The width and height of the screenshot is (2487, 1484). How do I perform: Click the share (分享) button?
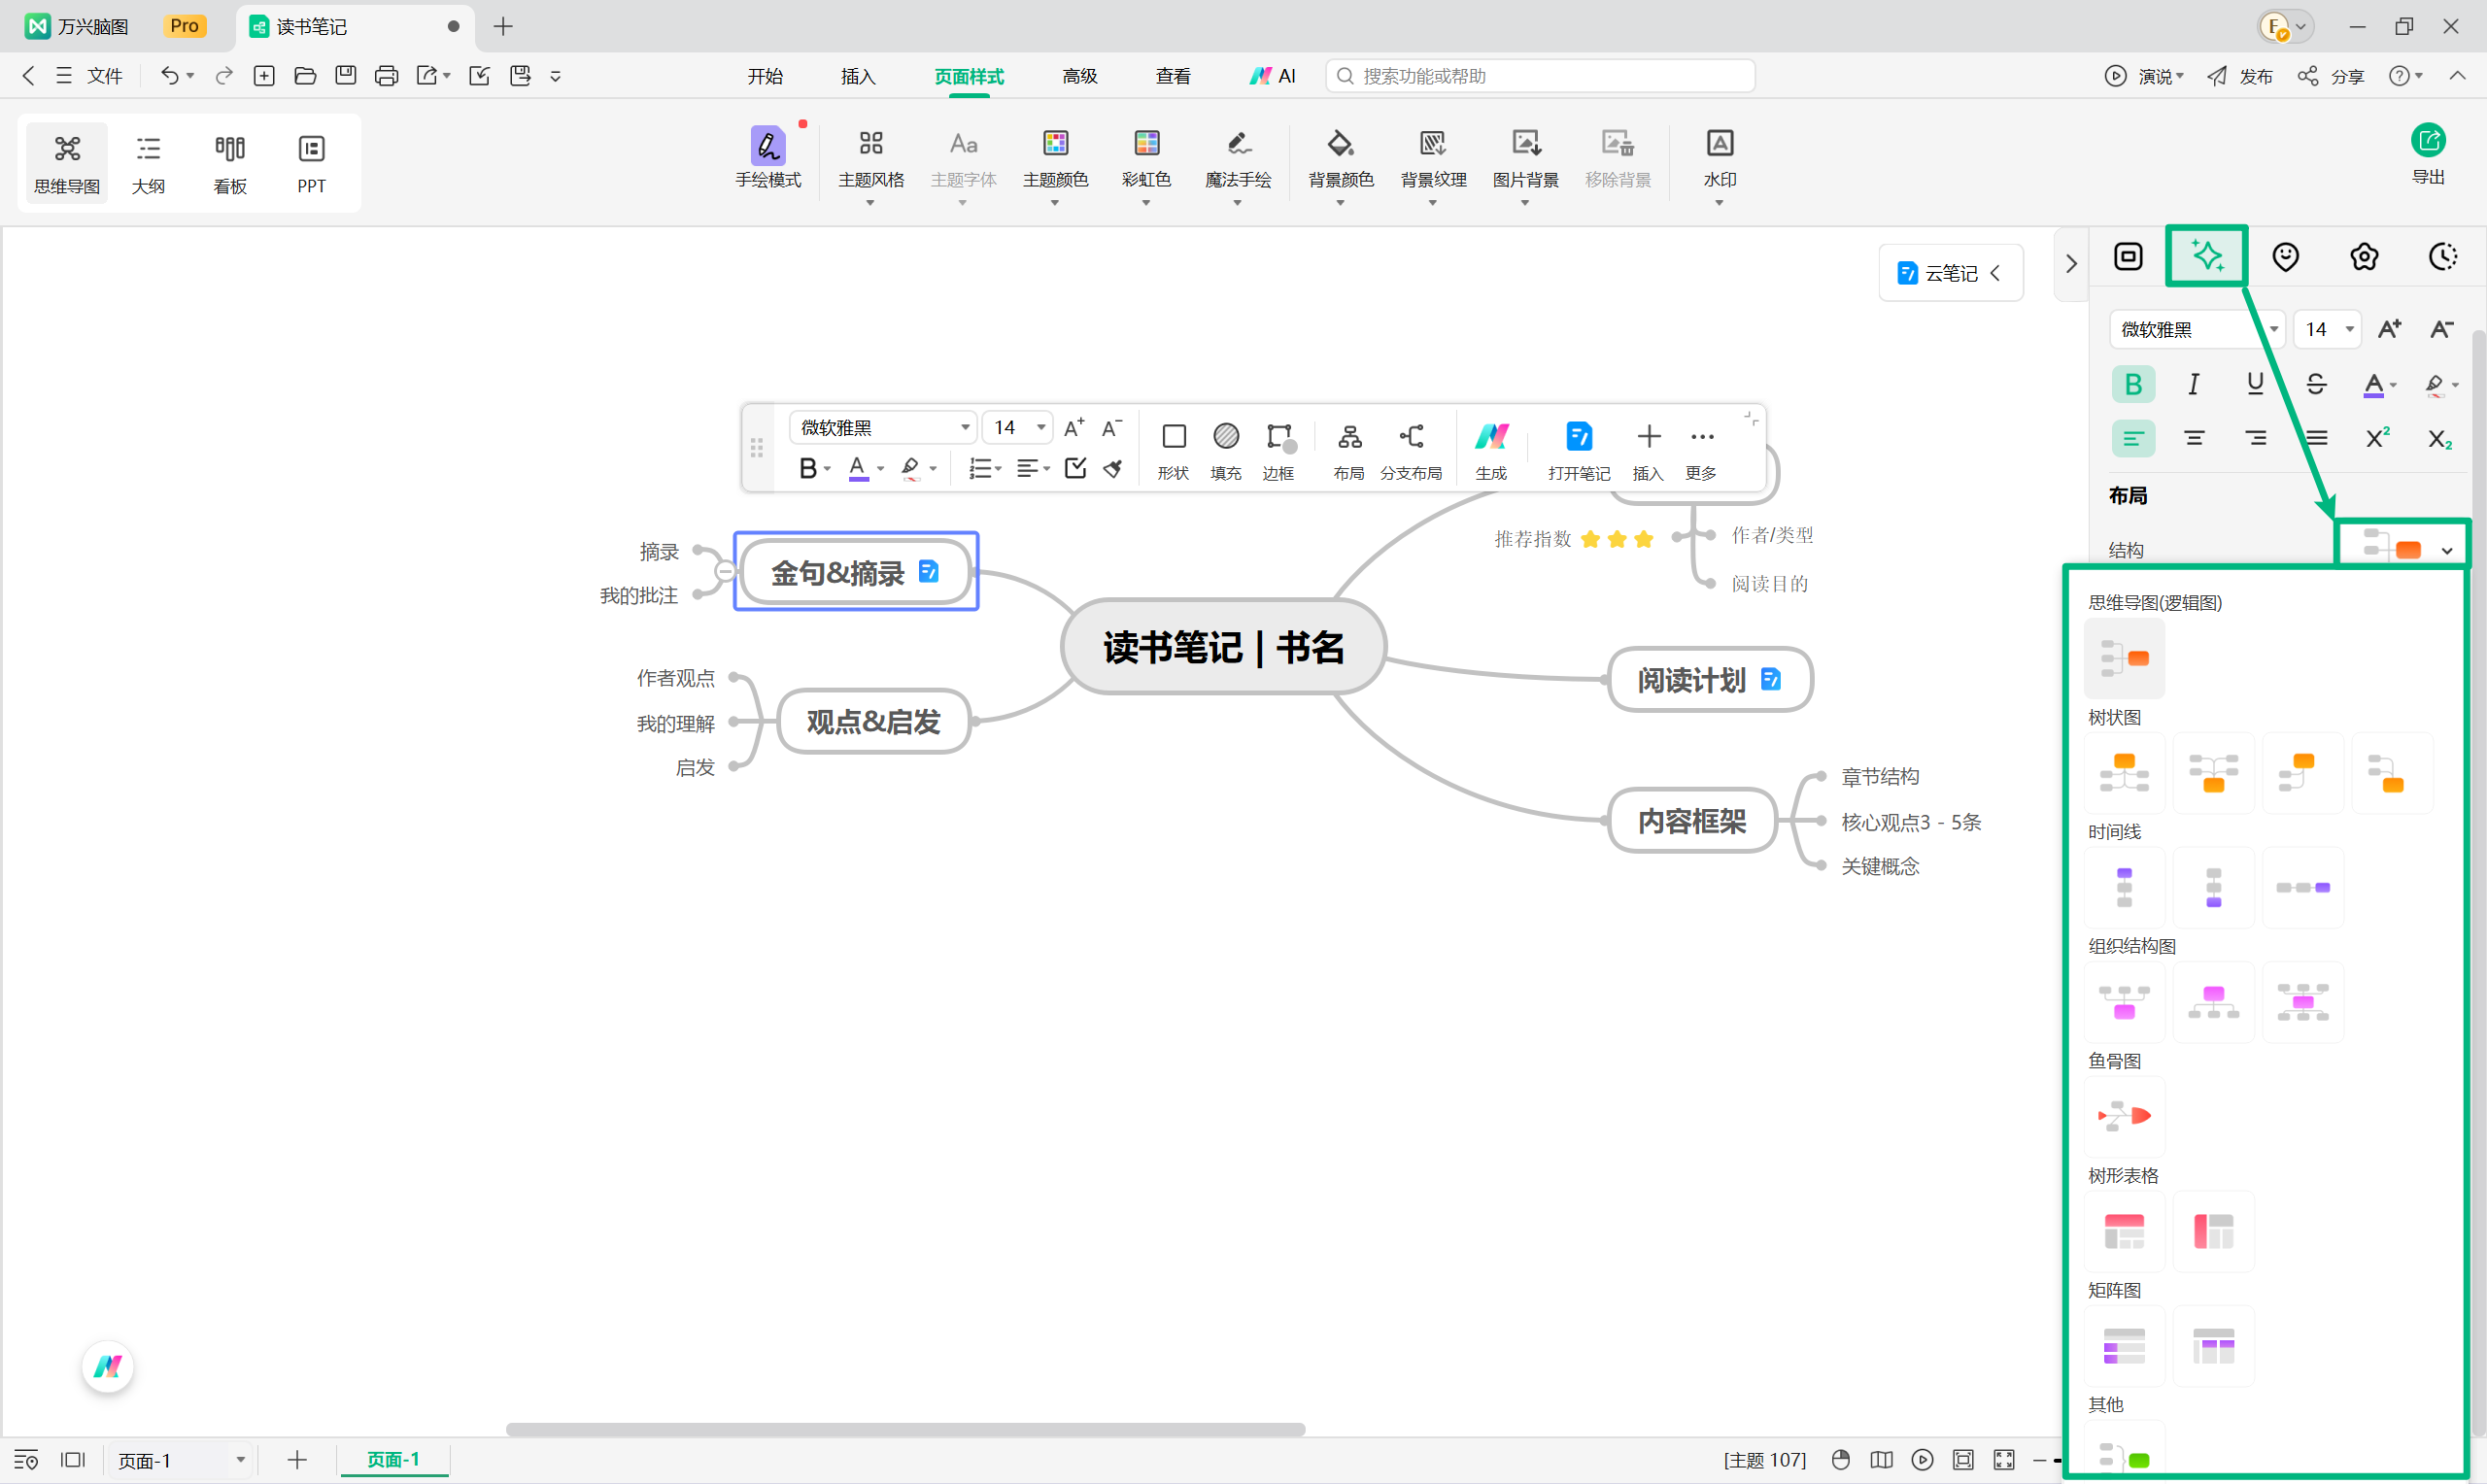[x=2331, y=76]
